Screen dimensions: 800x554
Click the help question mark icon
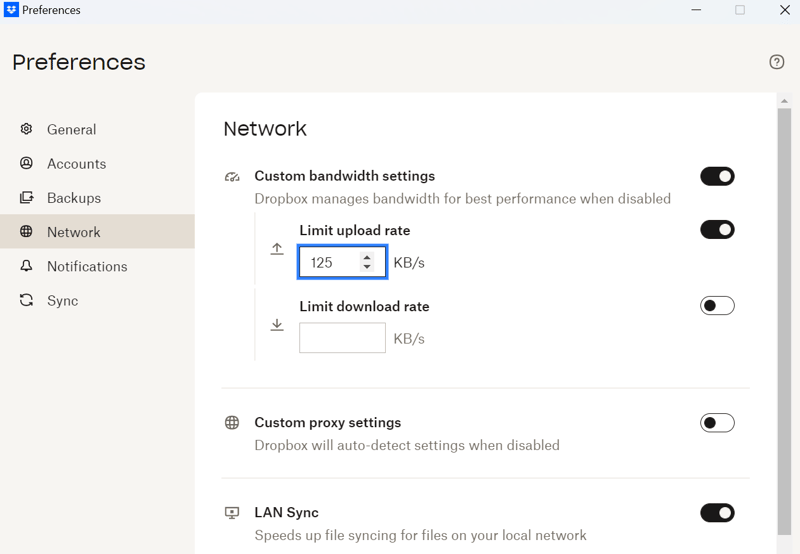(777, 62)
